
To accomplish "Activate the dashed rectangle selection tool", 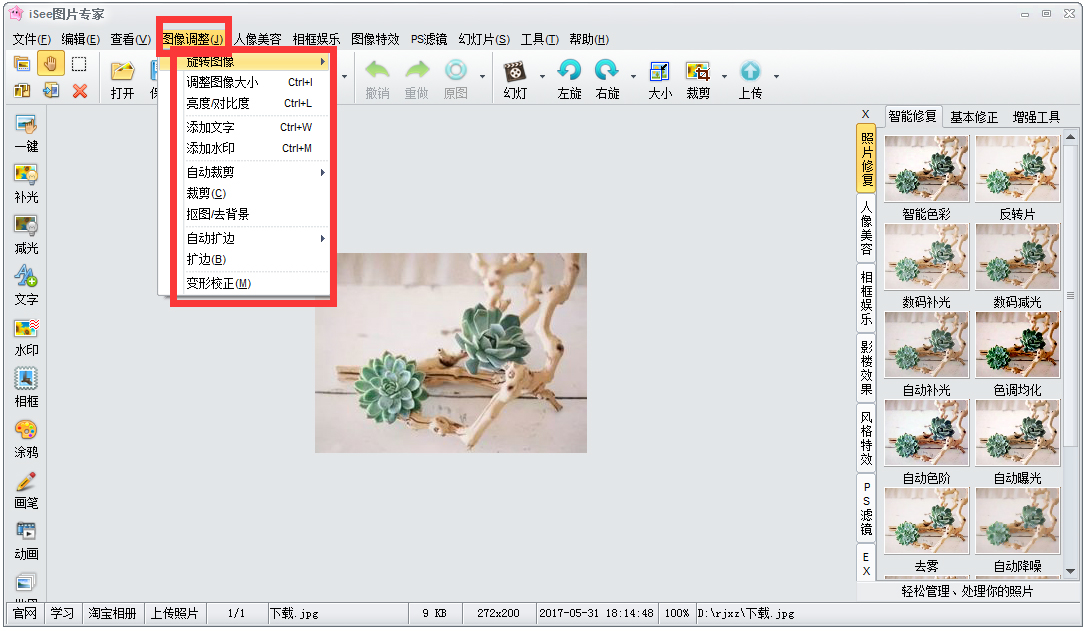I will [79, 64].
